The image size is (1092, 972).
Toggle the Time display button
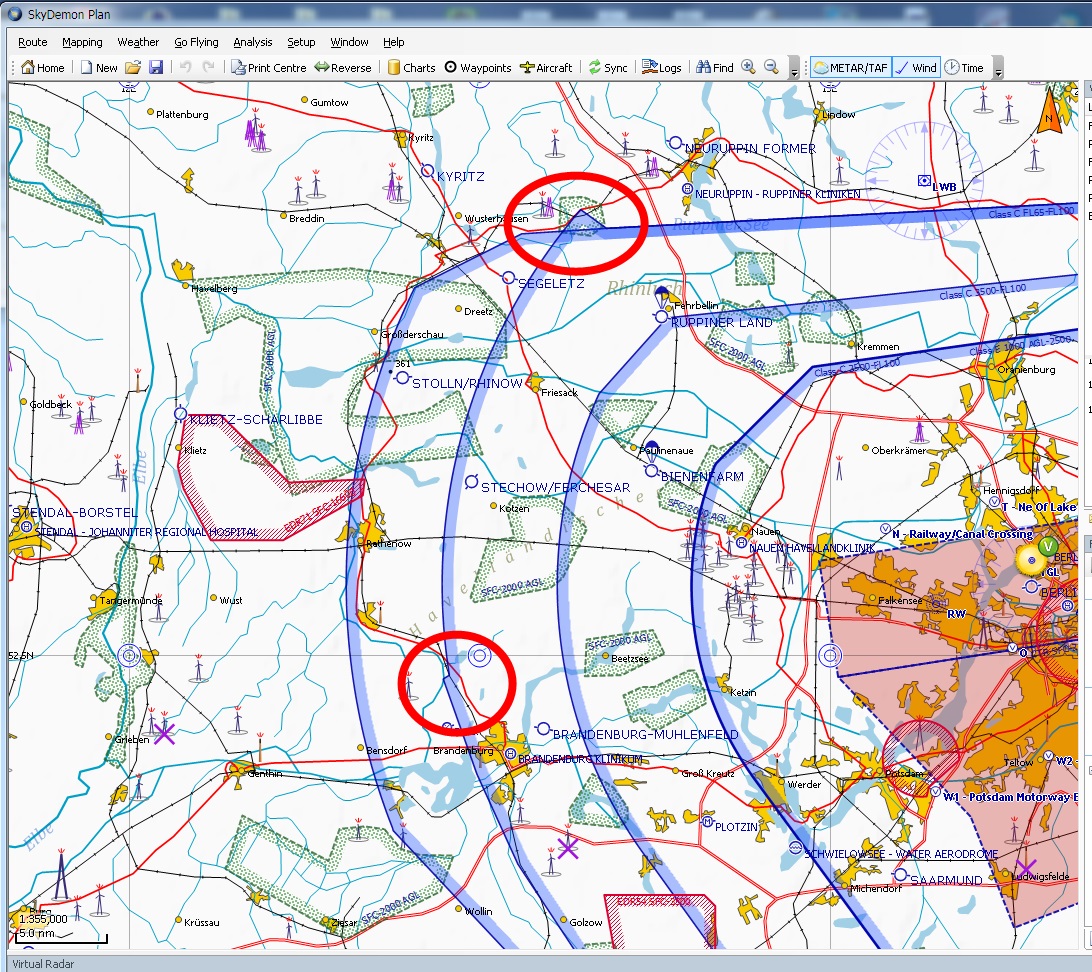[964, 68]
